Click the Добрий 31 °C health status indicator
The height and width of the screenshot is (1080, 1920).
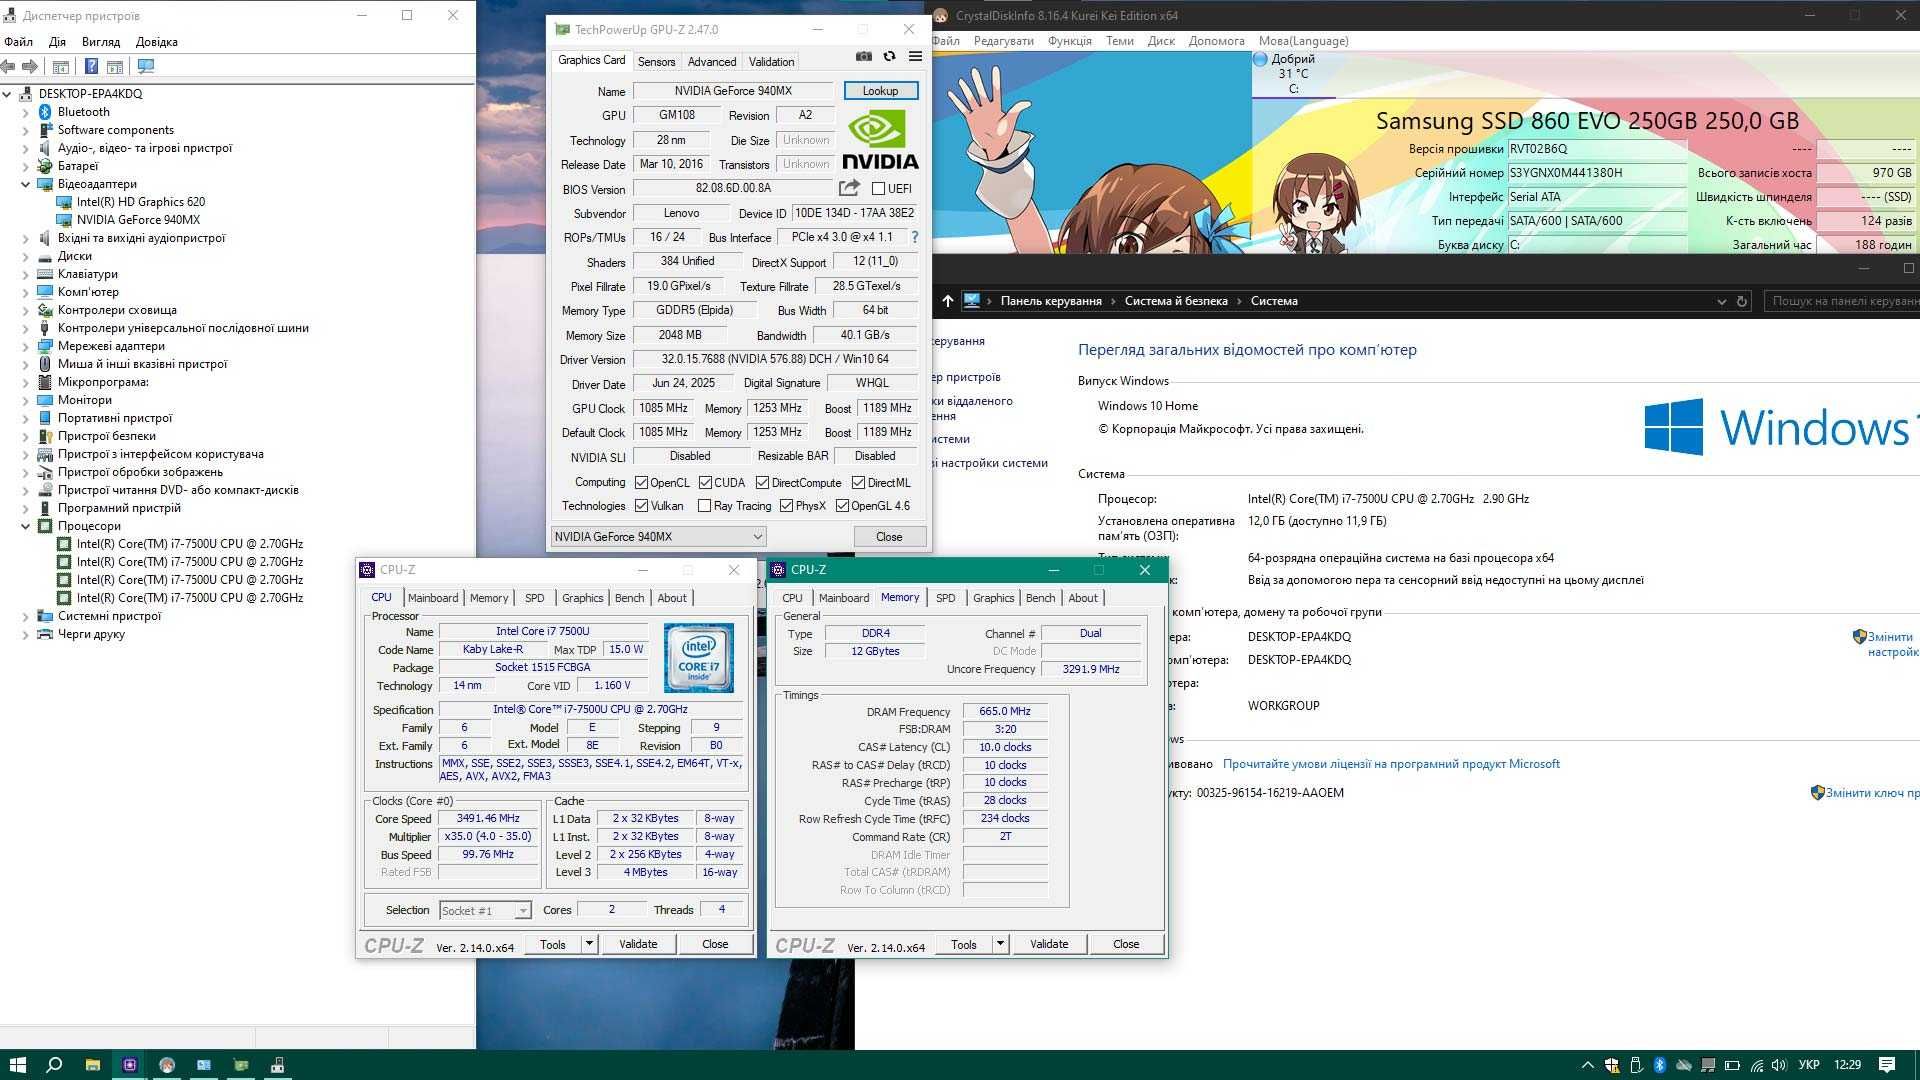coord(1293,75)
